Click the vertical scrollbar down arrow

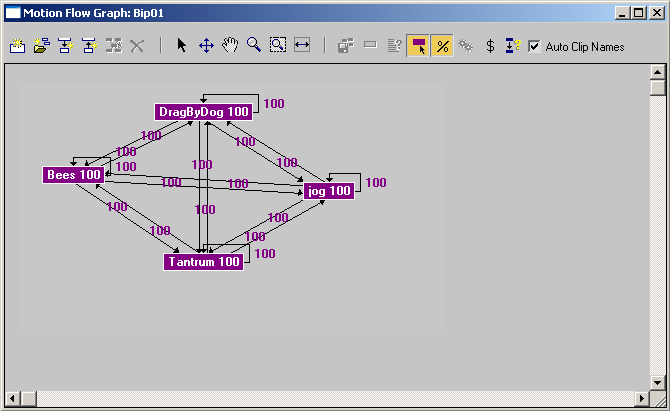657,382
